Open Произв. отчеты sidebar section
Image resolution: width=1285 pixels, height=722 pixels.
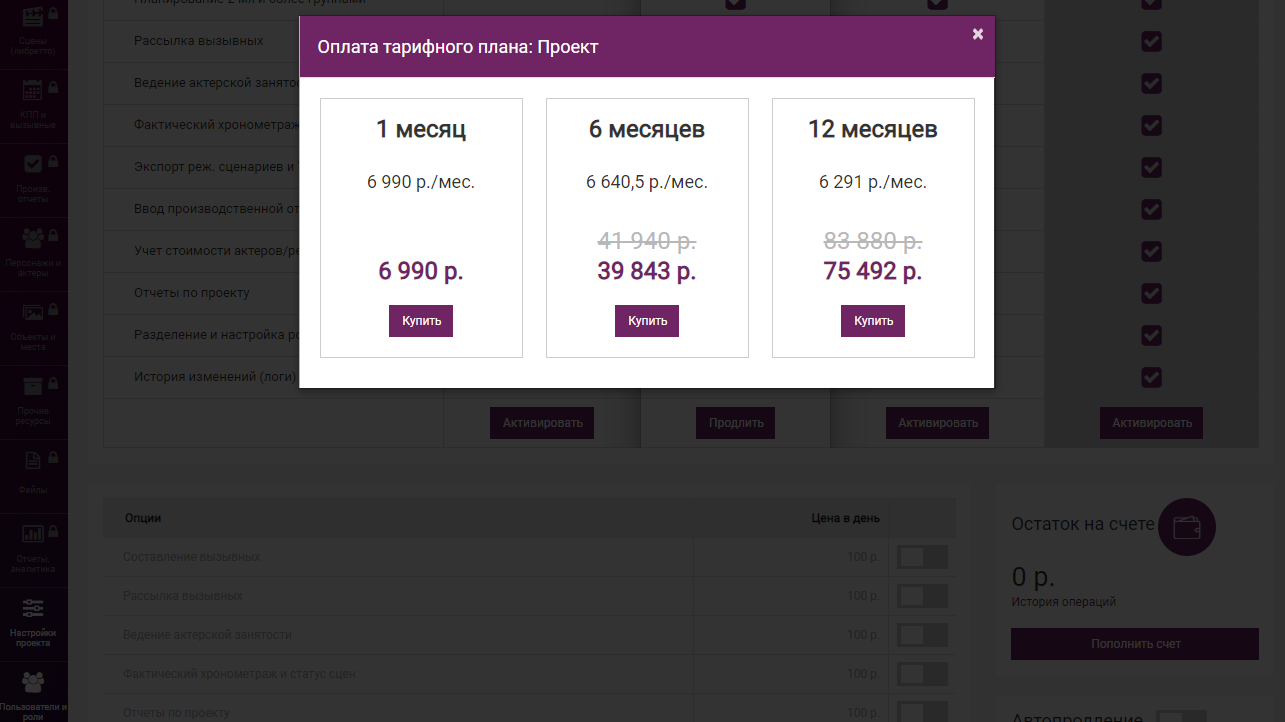(34, 179)
